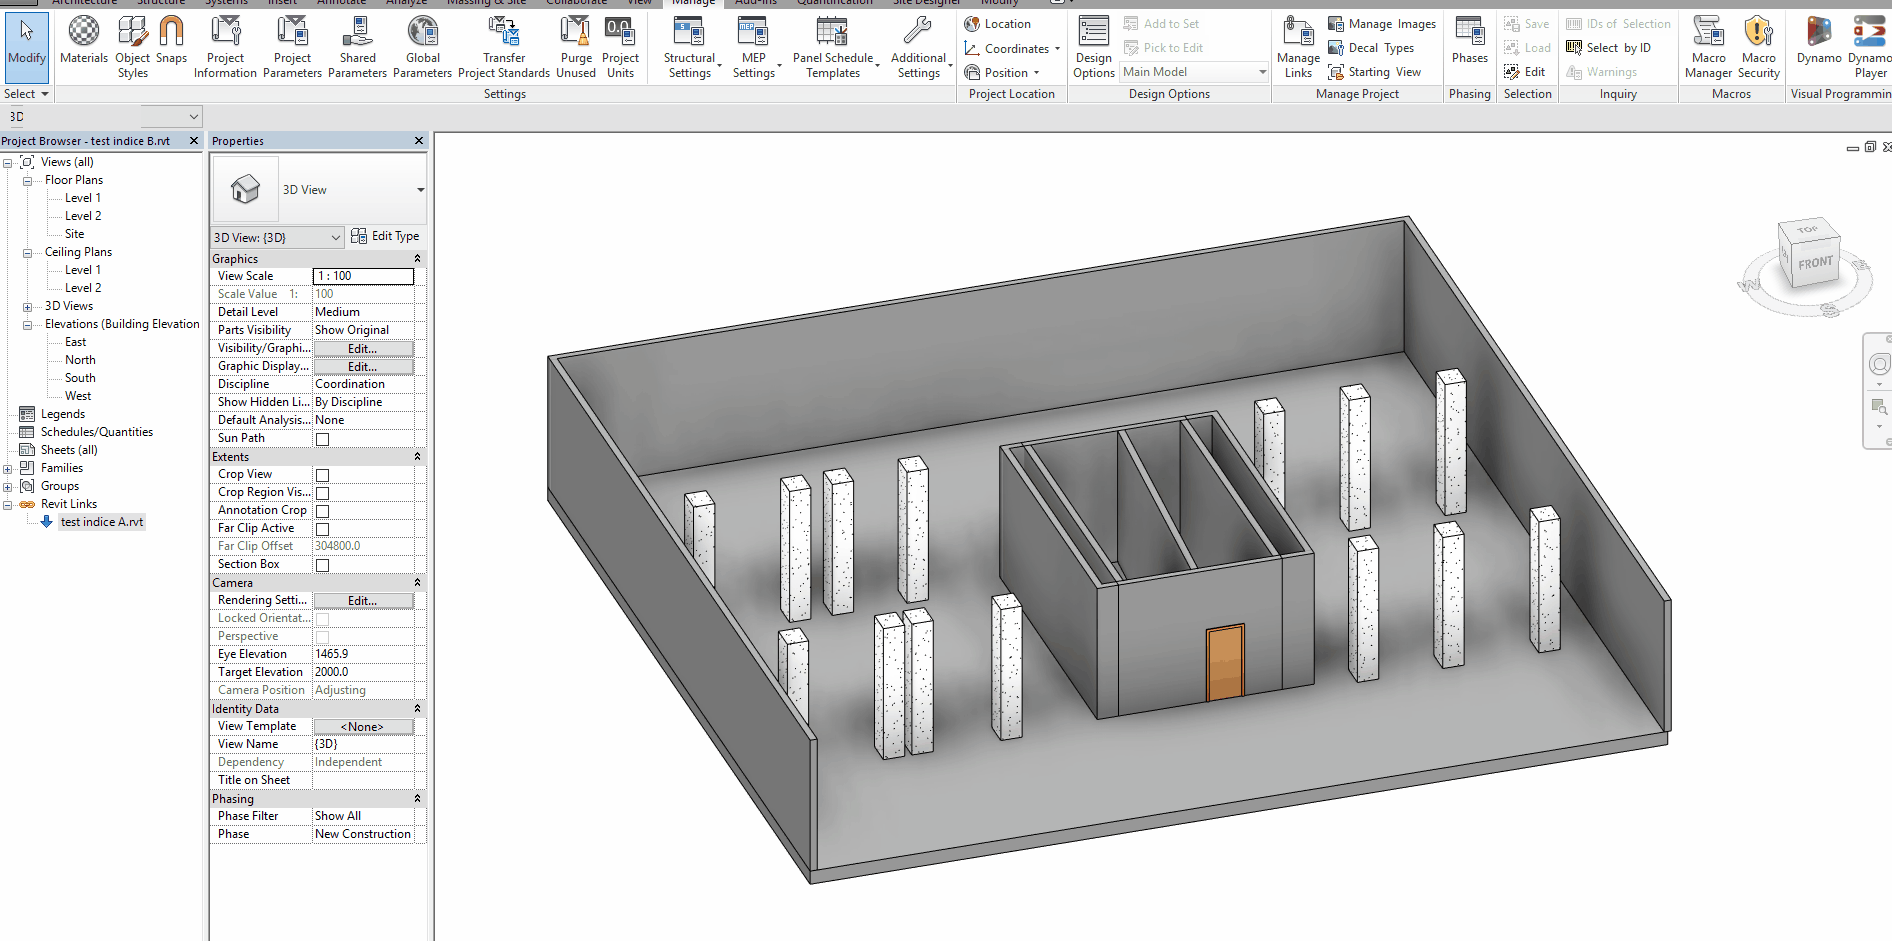Launch Dynamo visual programming
This screenshot has width=1892, height=941.
point(1818,42)
